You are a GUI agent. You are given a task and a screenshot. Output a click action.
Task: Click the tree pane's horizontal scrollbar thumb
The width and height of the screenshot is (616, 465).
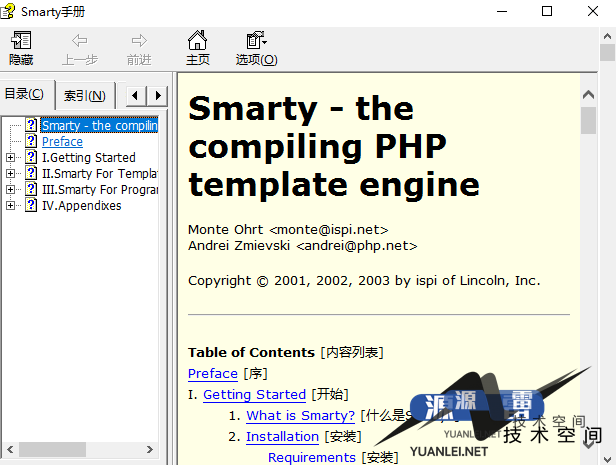point(53,449)
